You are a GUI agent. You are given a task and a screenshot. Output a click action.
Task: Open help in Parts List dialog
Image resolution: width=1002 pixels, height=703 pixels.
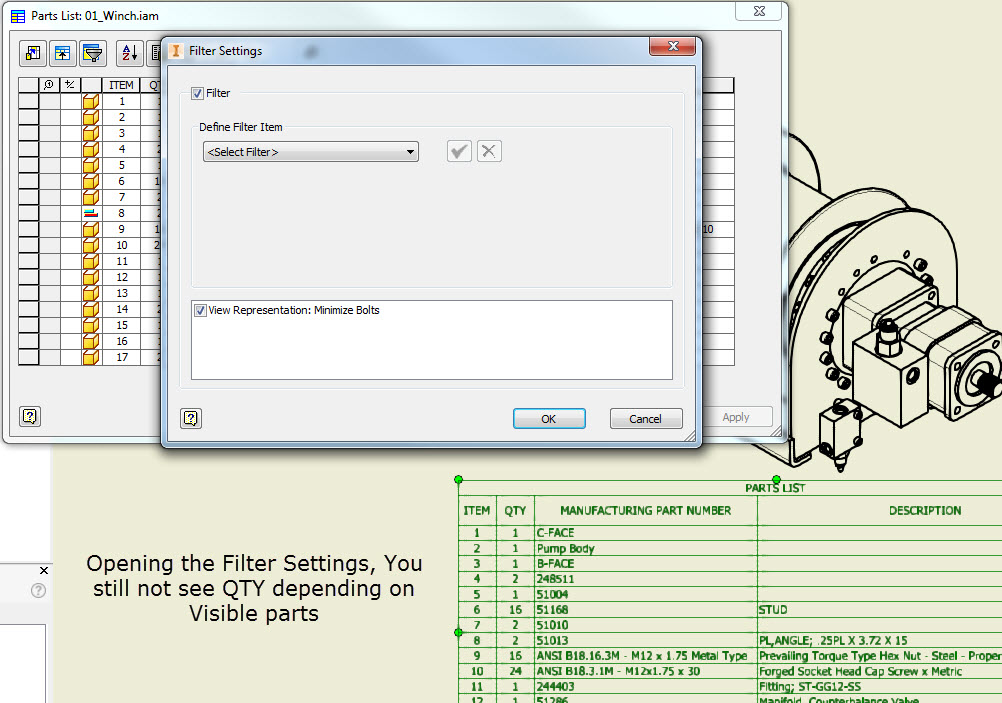(30, 417)
